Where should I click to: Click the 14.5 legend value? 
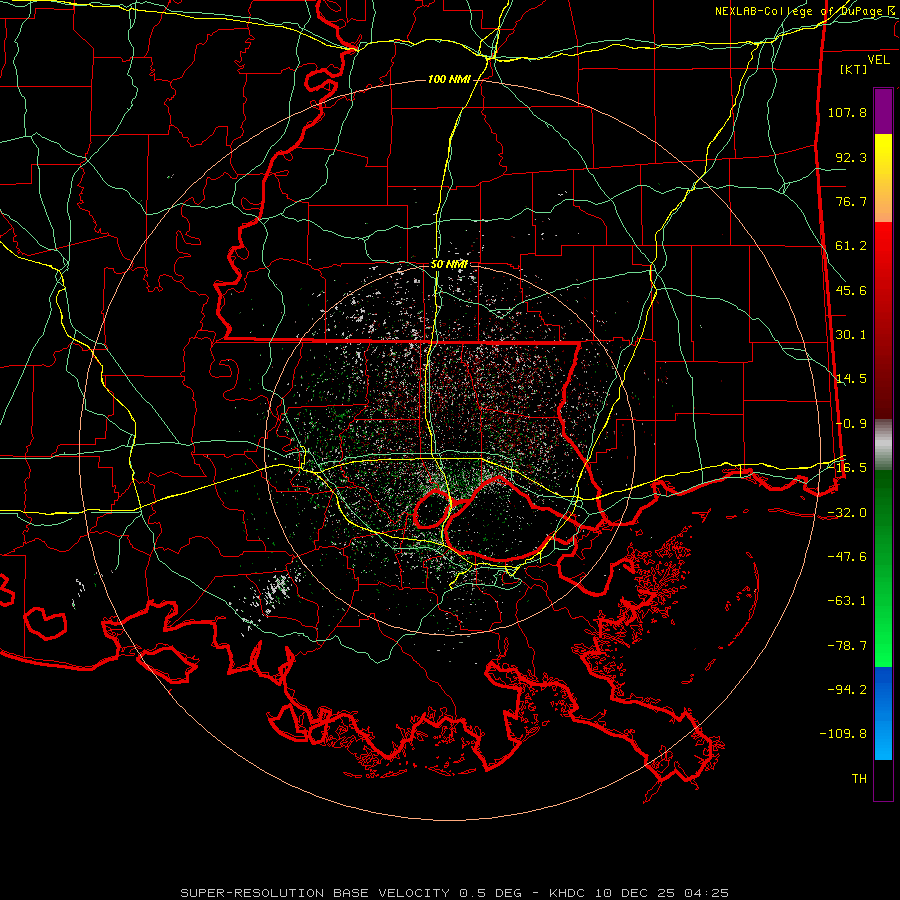[x=851, y=379]
